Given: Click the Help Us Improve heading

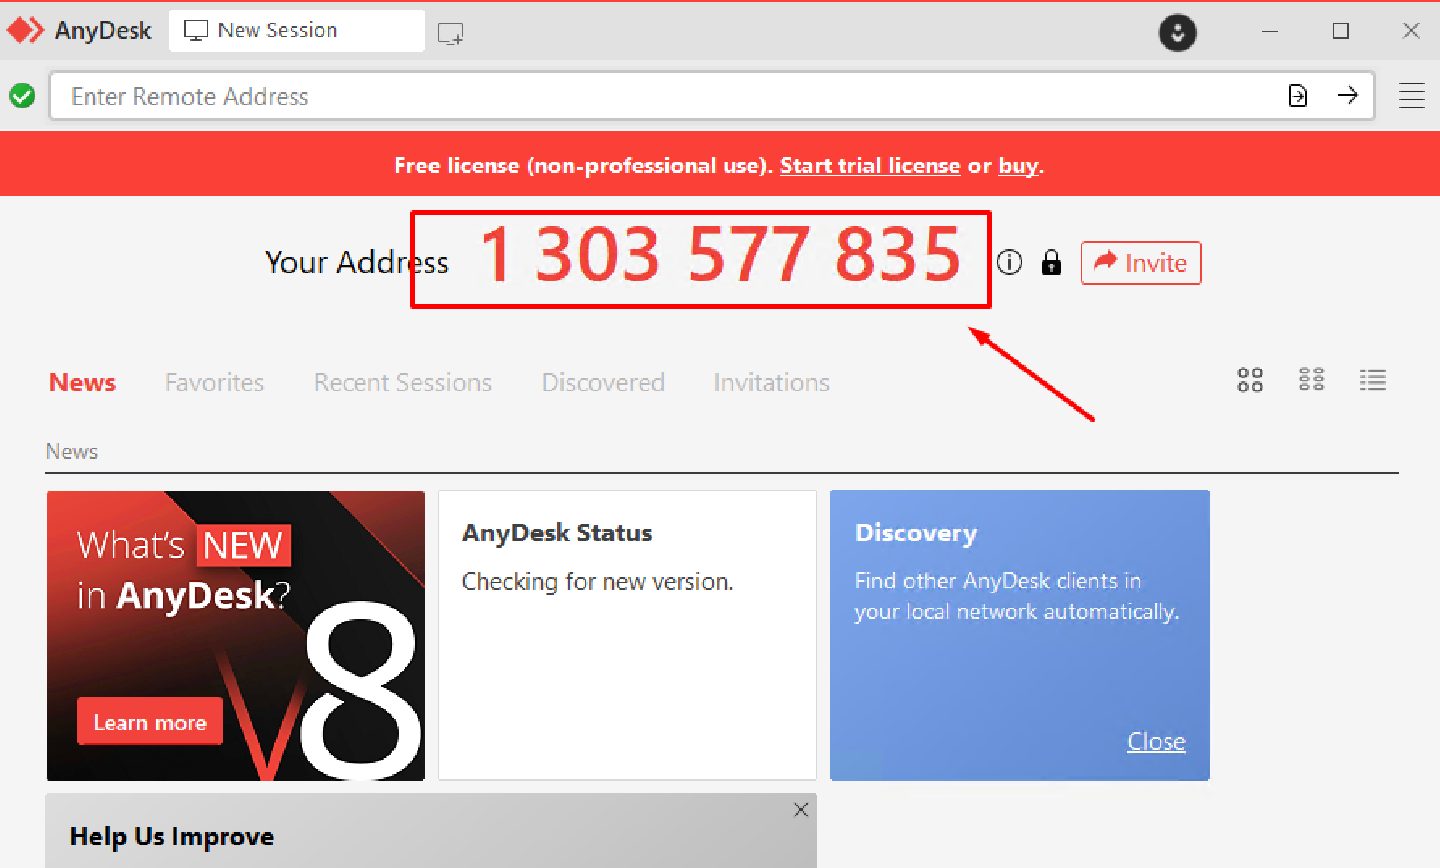Looking at the screenshot, I should (x=172, y=836).
